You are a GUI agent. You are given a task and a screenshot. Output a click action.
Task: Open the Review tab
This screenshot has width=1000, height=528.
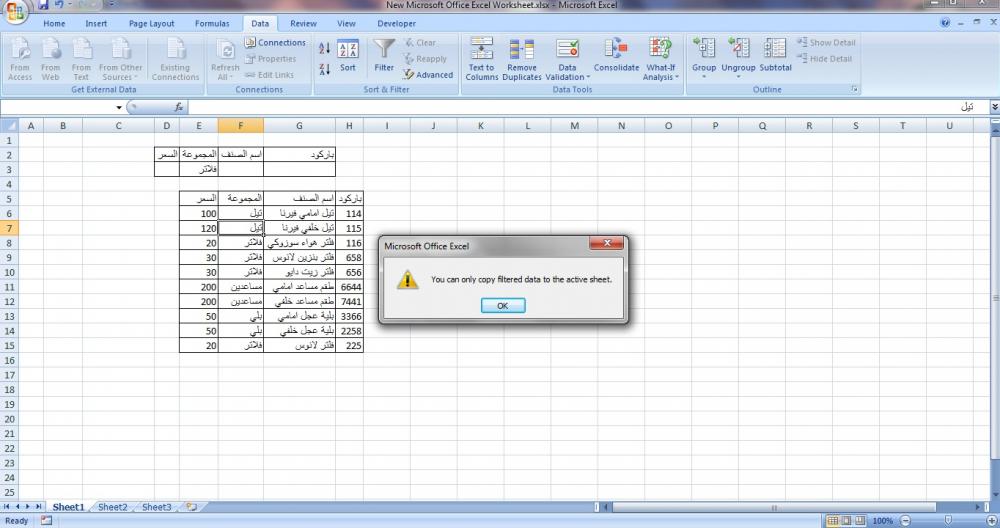[x=303, y=24]
